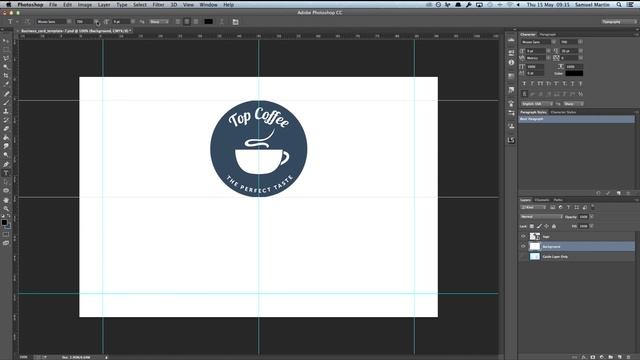The width and height of the screenshot is (640, 360).
Task: Select the Move tool
Action: click(6, 41)
